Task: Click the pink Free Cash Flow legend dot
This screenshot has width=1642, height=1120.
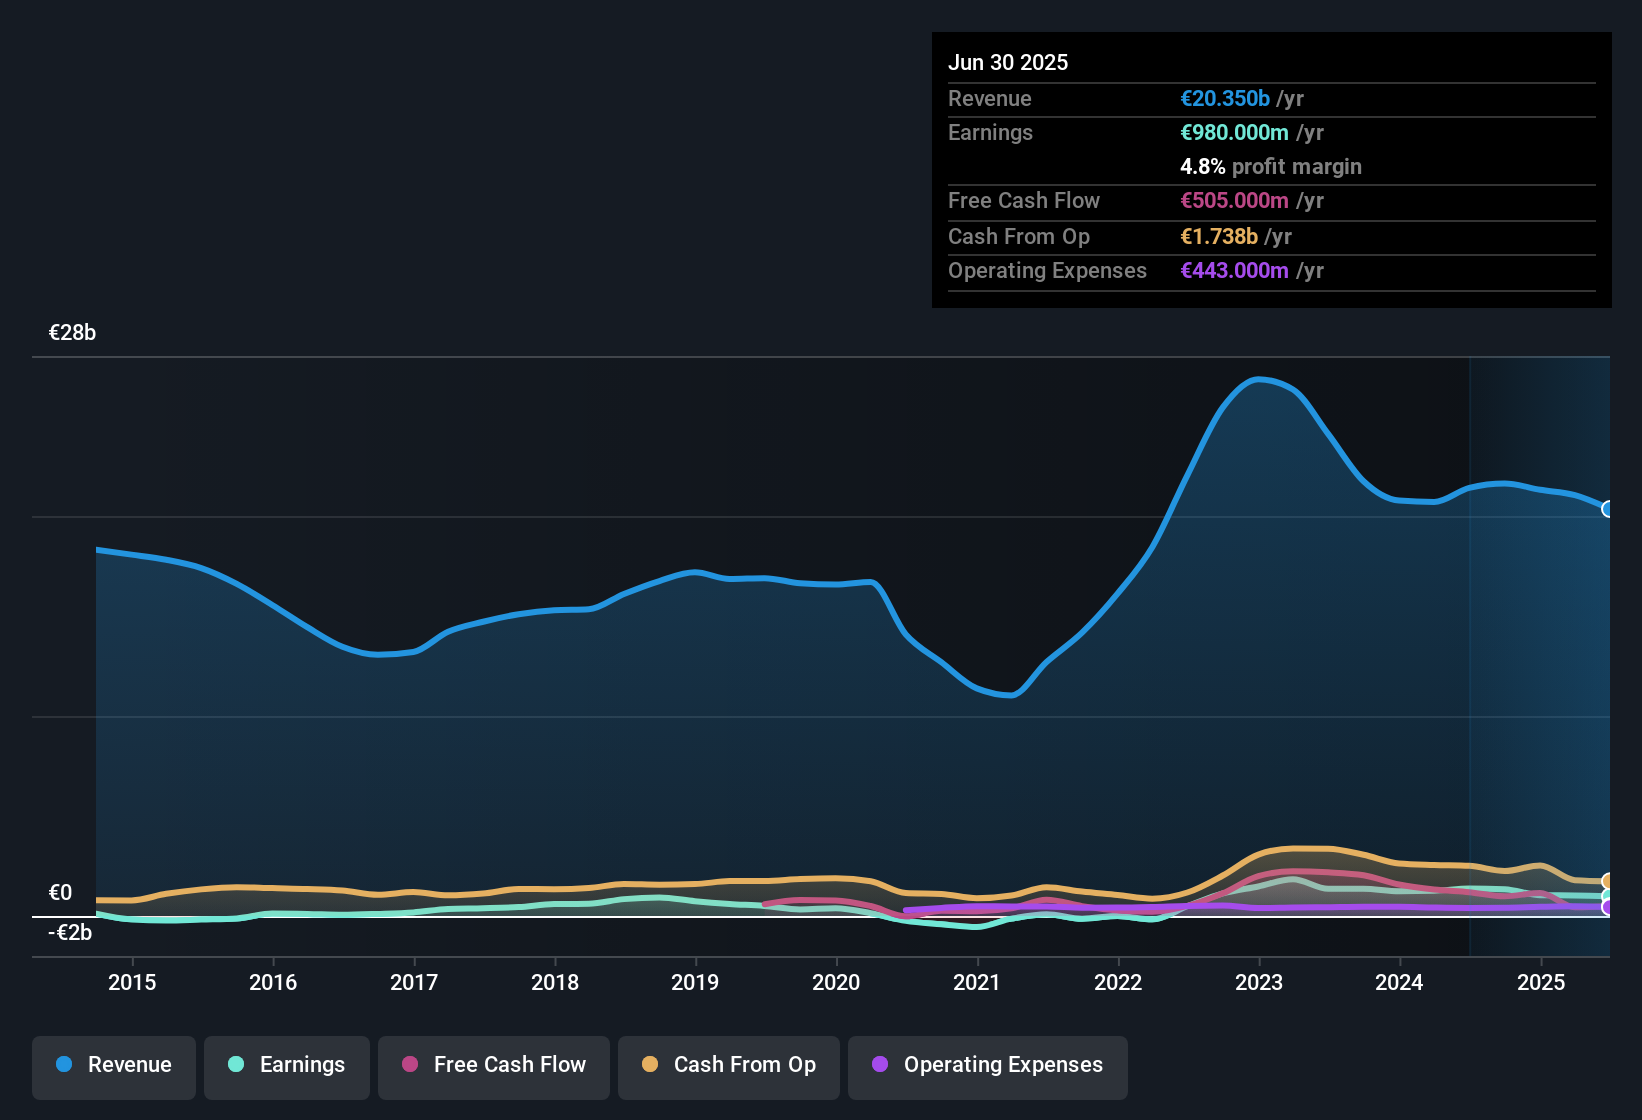Action: click(x=410, y=1064)
